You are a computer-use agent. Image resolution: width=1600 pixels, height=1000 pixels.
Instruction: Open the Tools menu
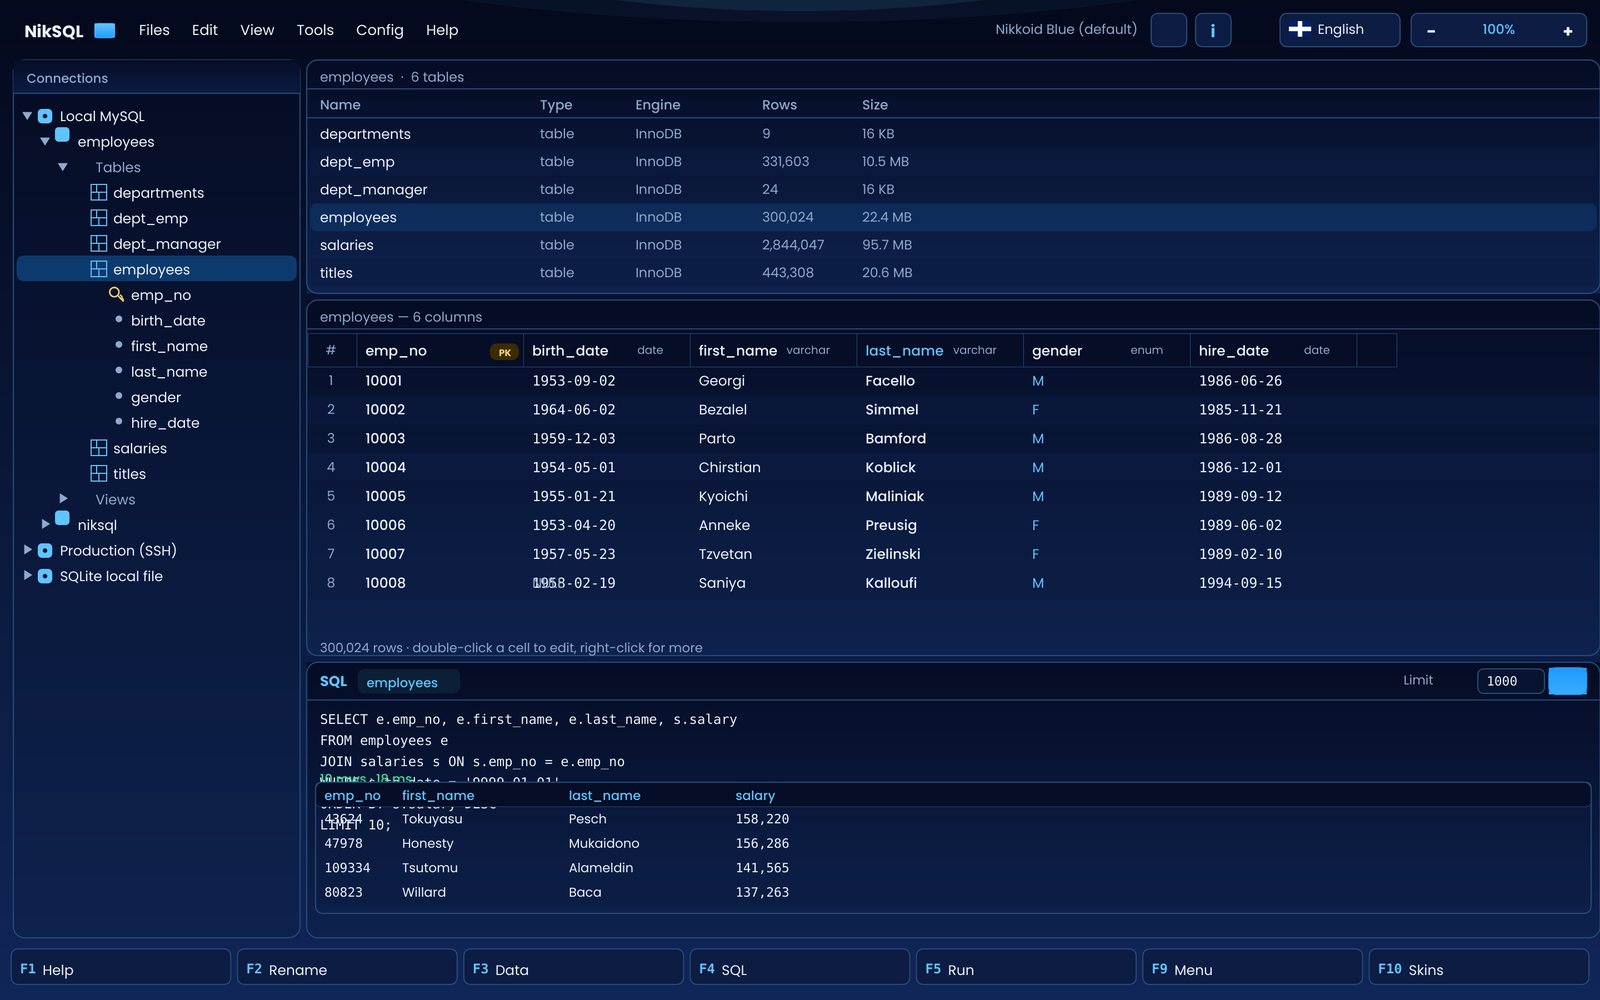315,30
